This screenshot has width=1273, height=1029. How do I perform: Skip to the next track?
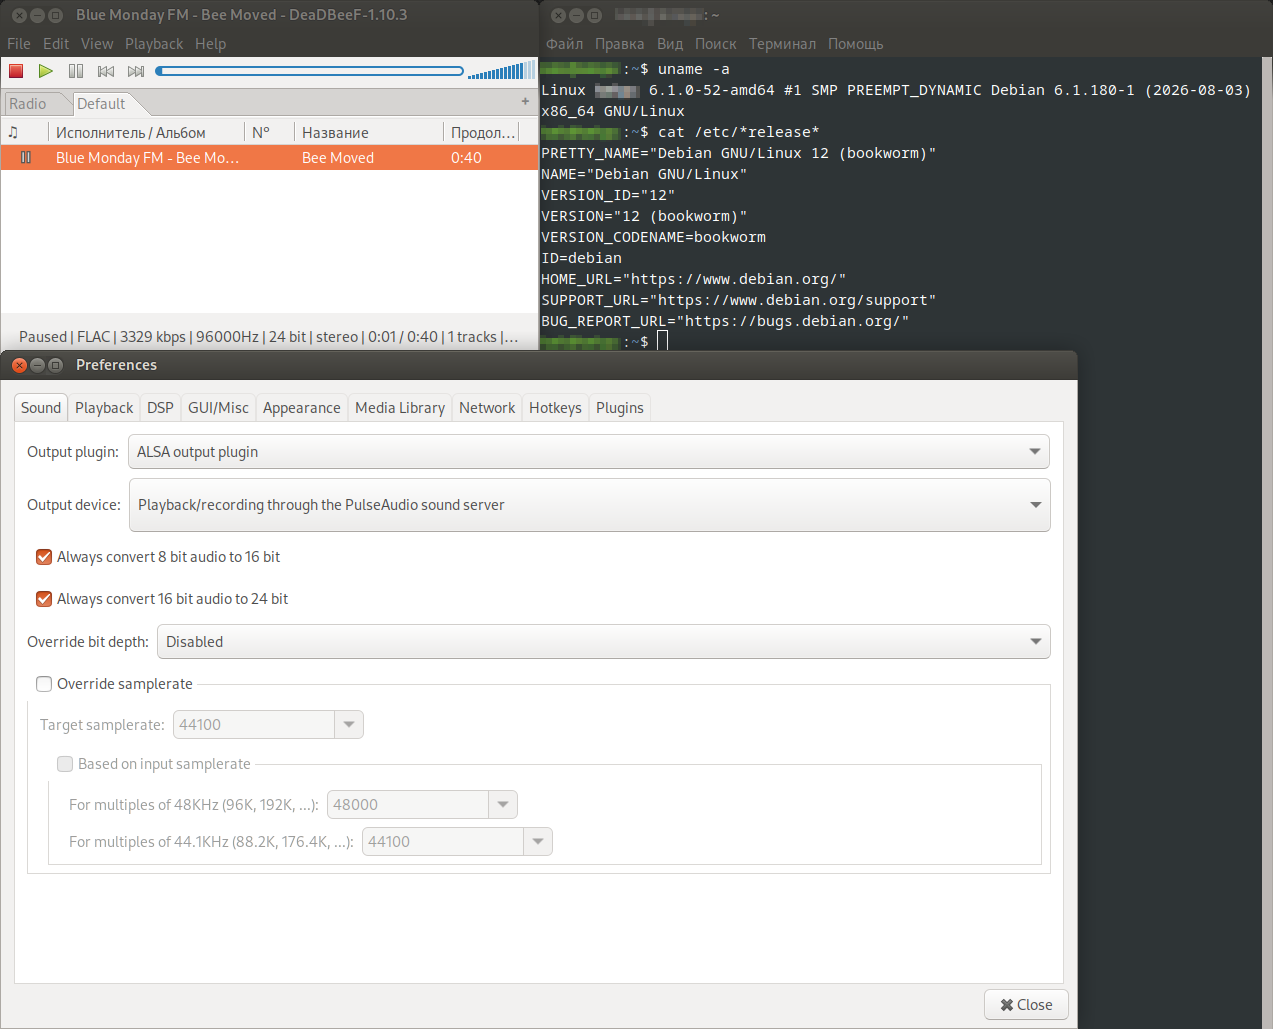point(136,71)
